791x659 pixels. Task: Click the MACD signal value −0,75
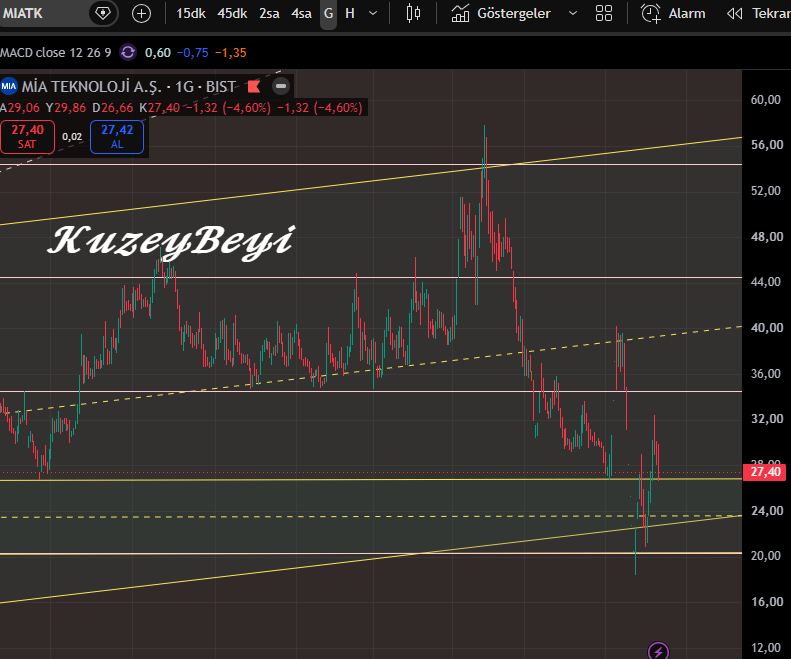click(x=192, y=52)
